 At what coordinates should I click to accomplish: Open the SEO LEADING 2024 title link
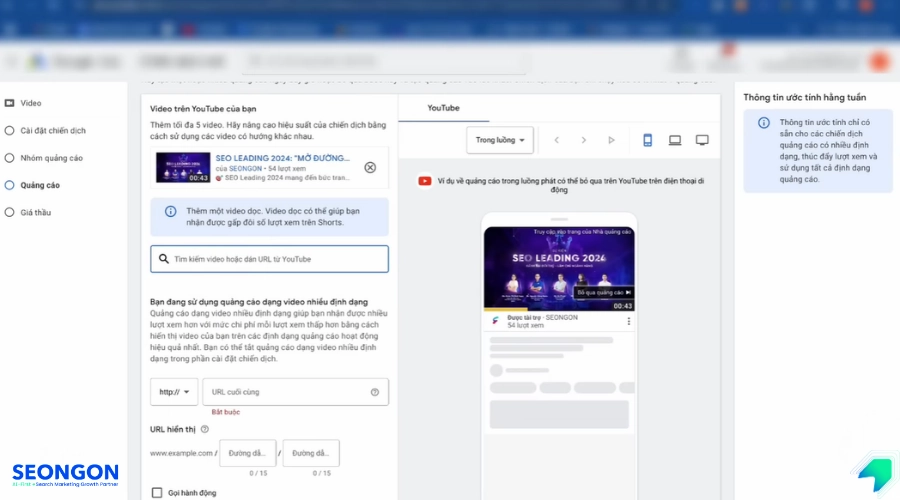click(282, 158)
